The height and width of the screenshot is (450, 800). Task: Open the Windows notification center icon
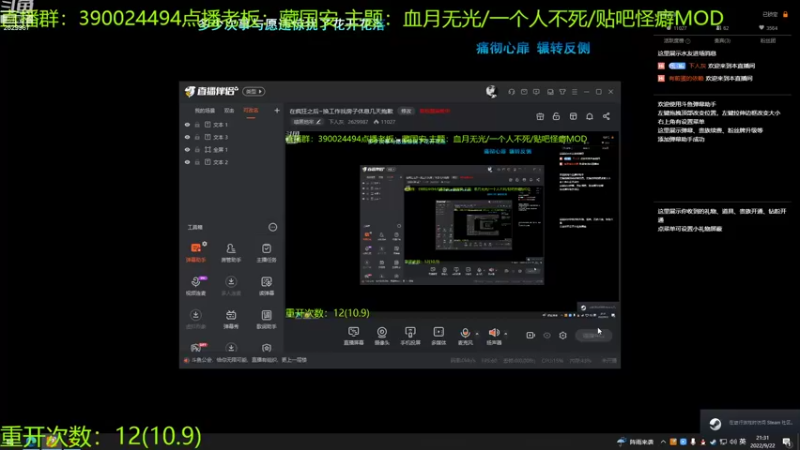[787, 442]
